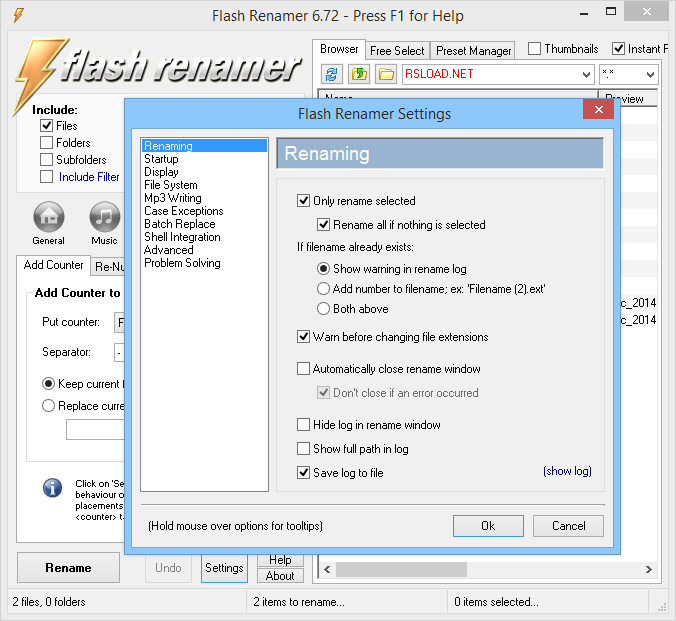Toggle Rename all if nothing is selected

tap(323, 225)
